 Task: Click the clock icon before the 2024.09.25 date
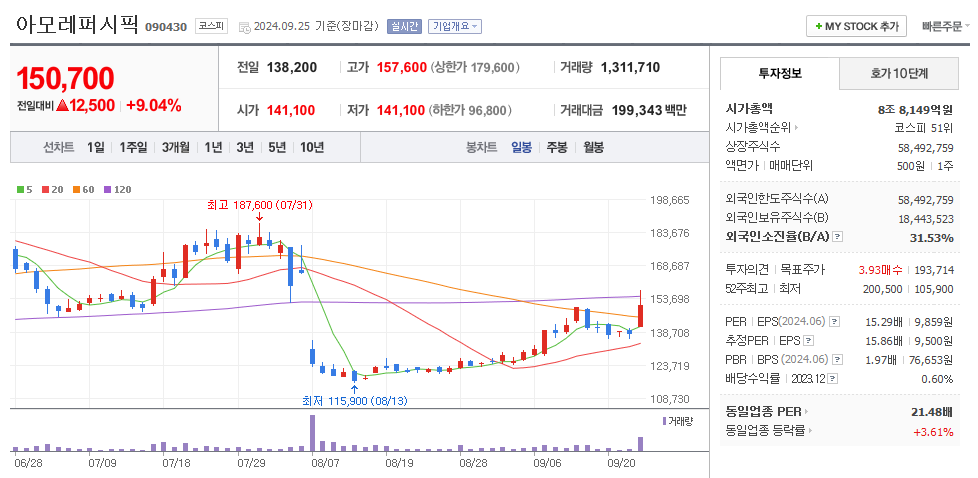coord(245,27)
